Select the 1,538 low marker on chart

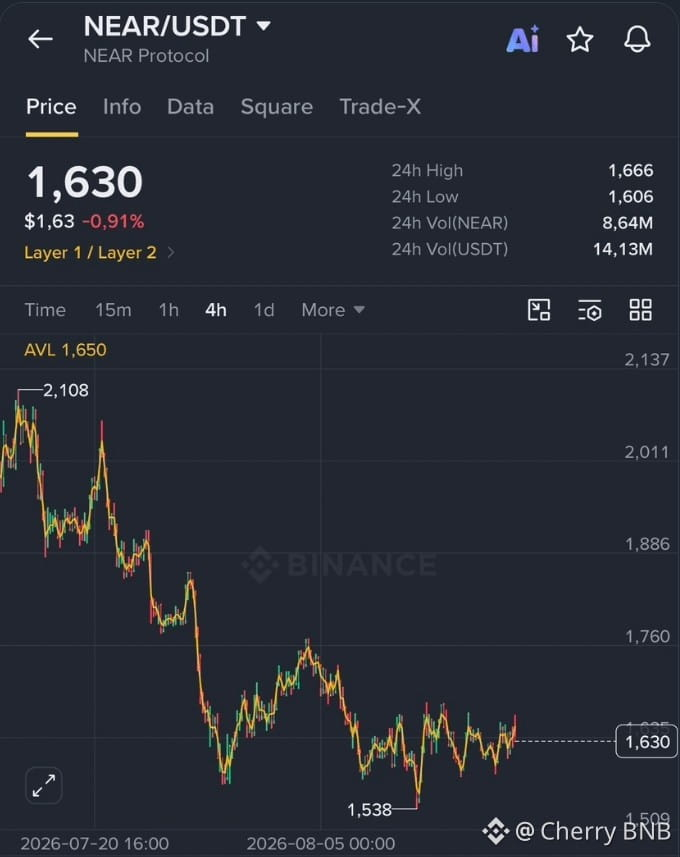(x=370, y=809)
